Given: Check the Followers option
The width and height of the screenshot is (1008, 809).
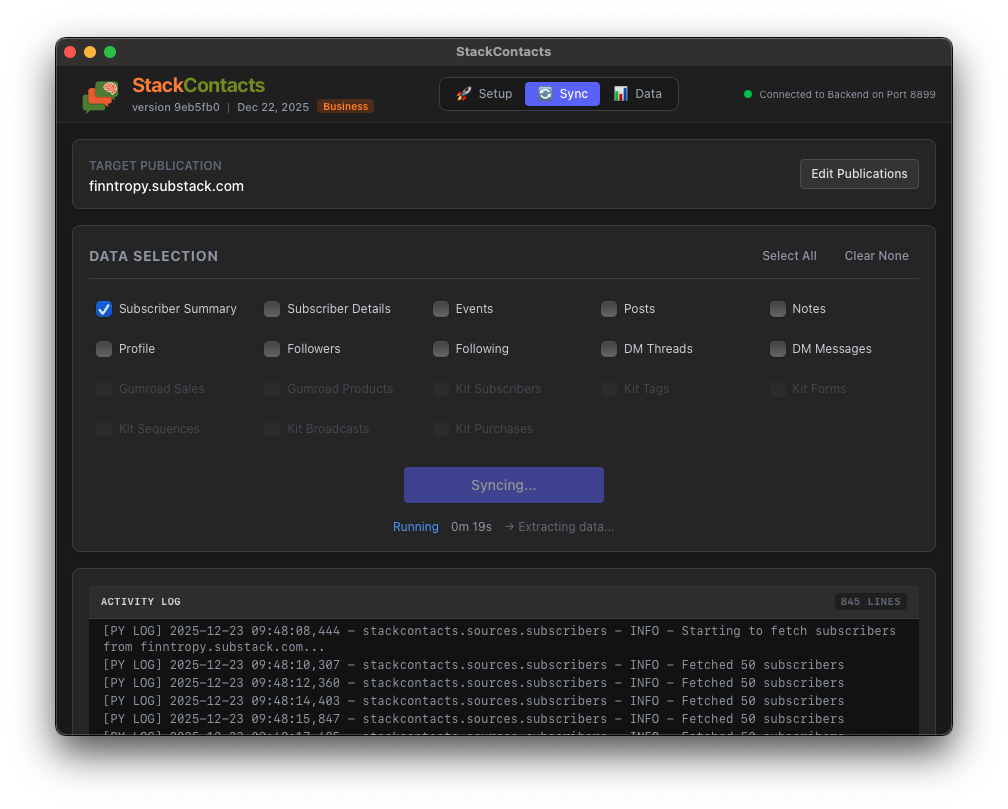Looking at the screenshot, I should [272, 349].
